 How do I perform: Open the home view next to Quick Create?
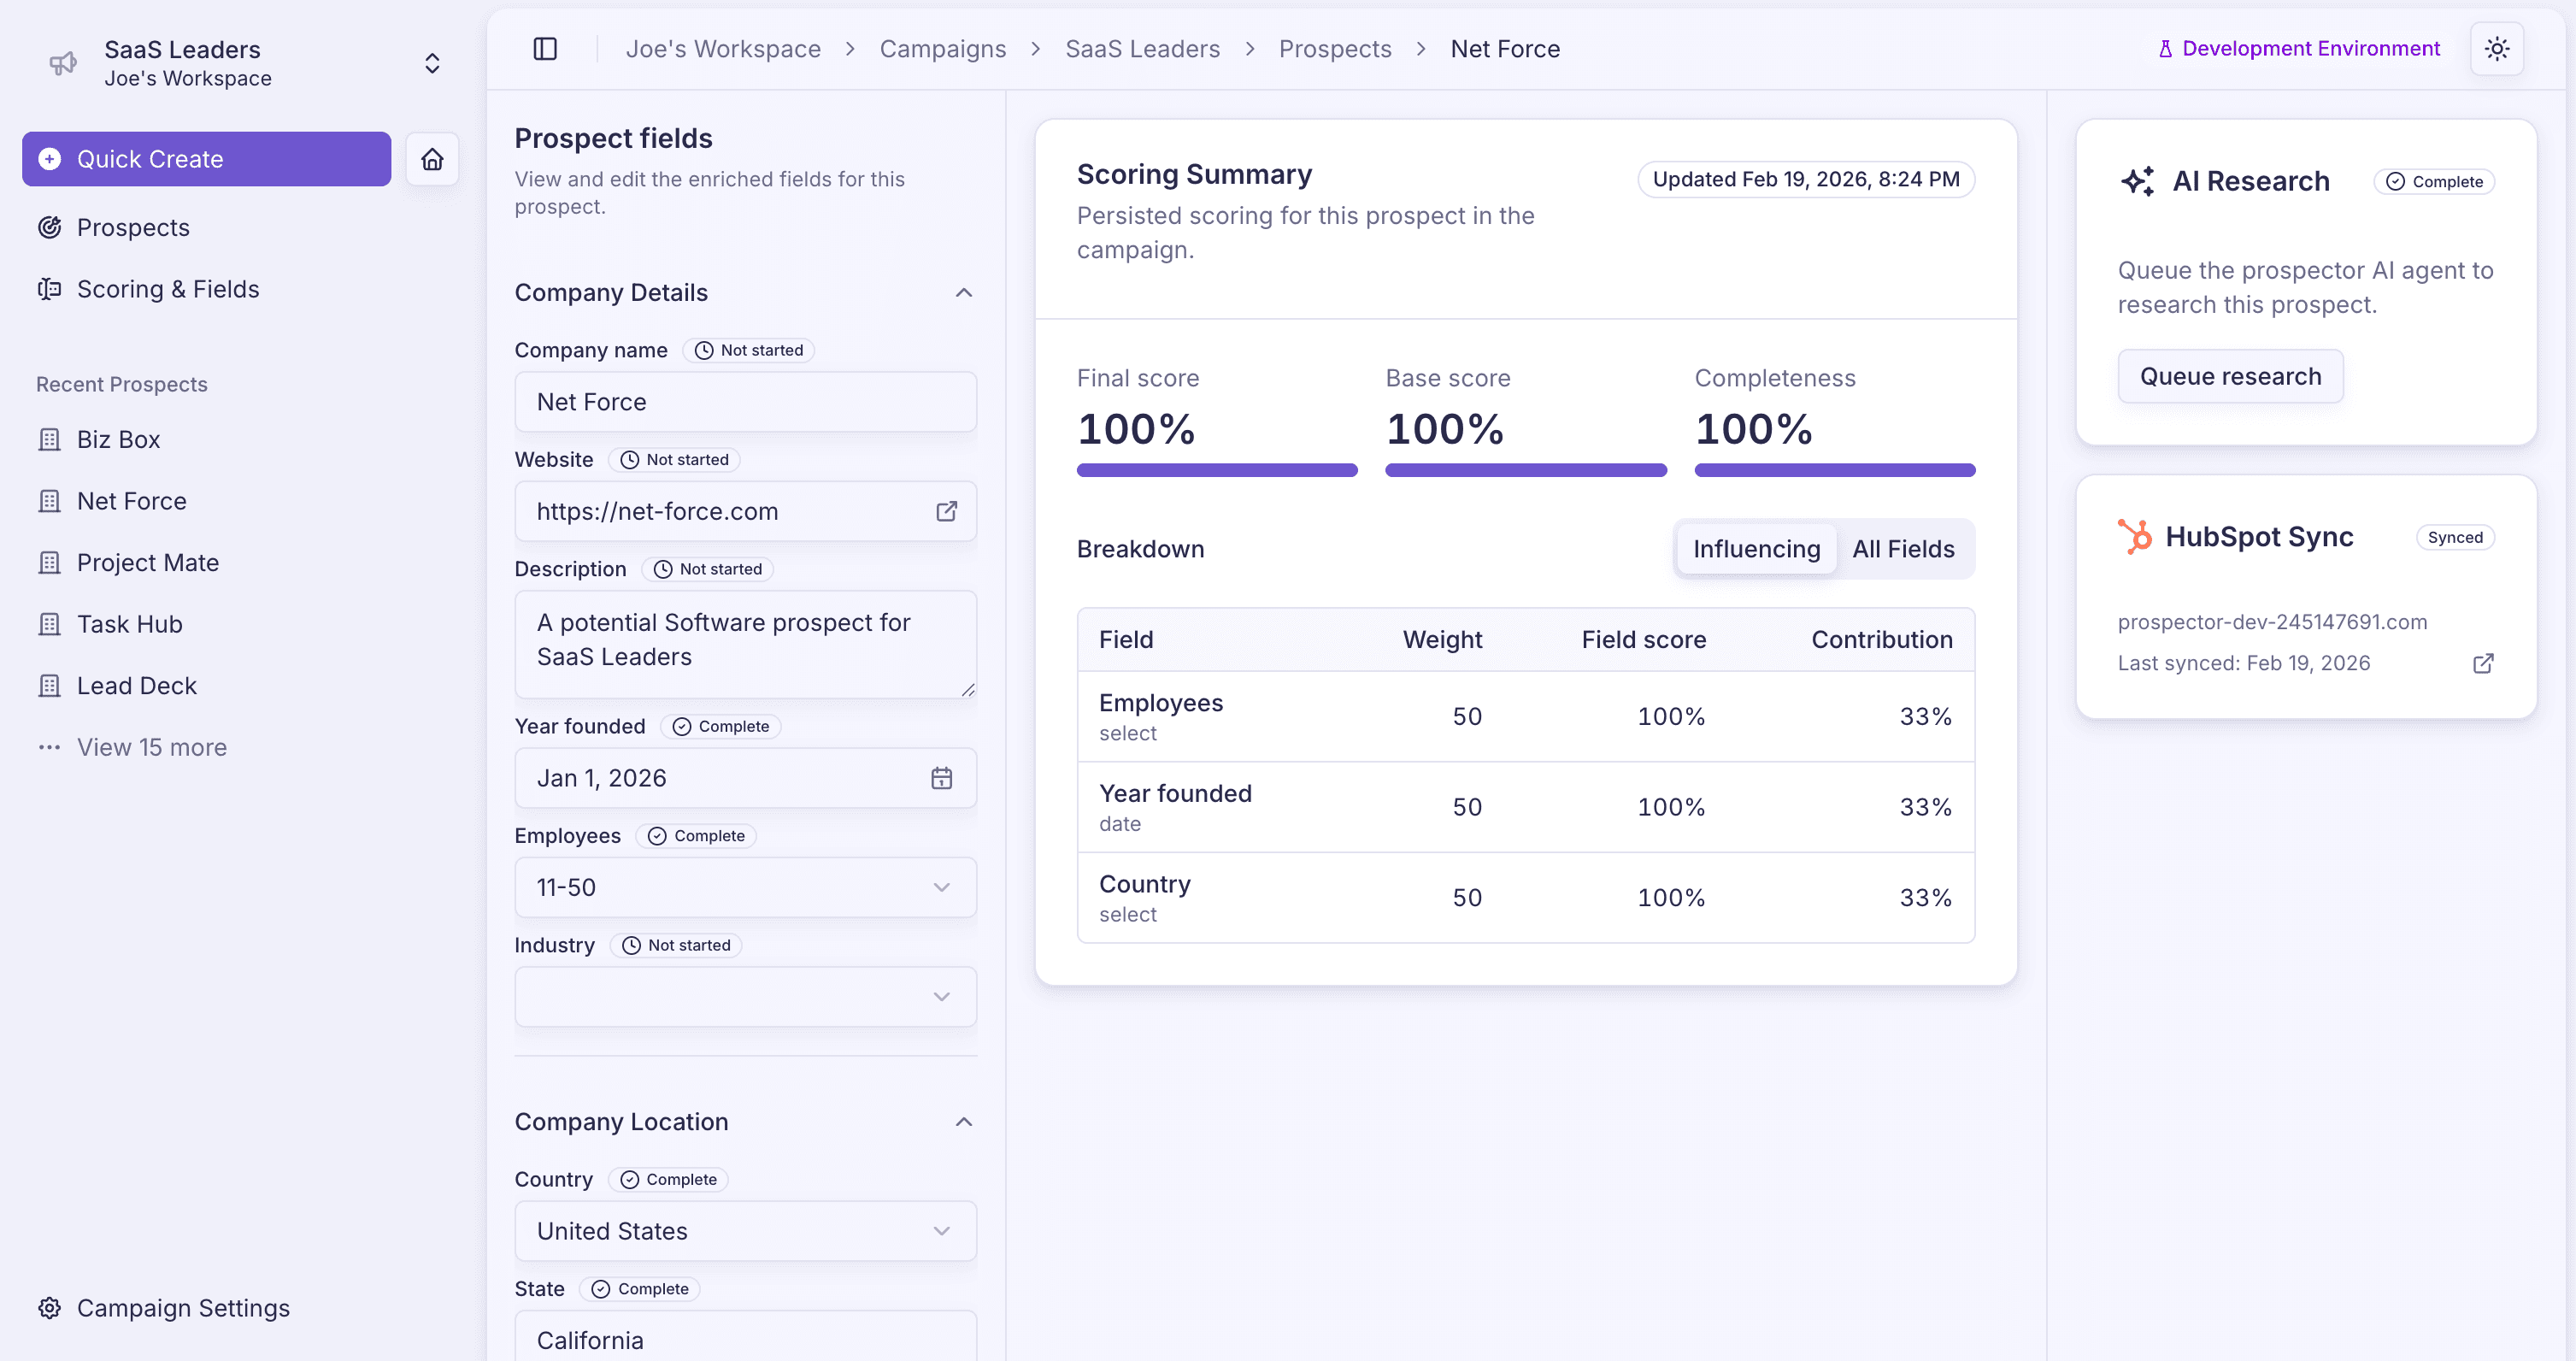point(432,158)
